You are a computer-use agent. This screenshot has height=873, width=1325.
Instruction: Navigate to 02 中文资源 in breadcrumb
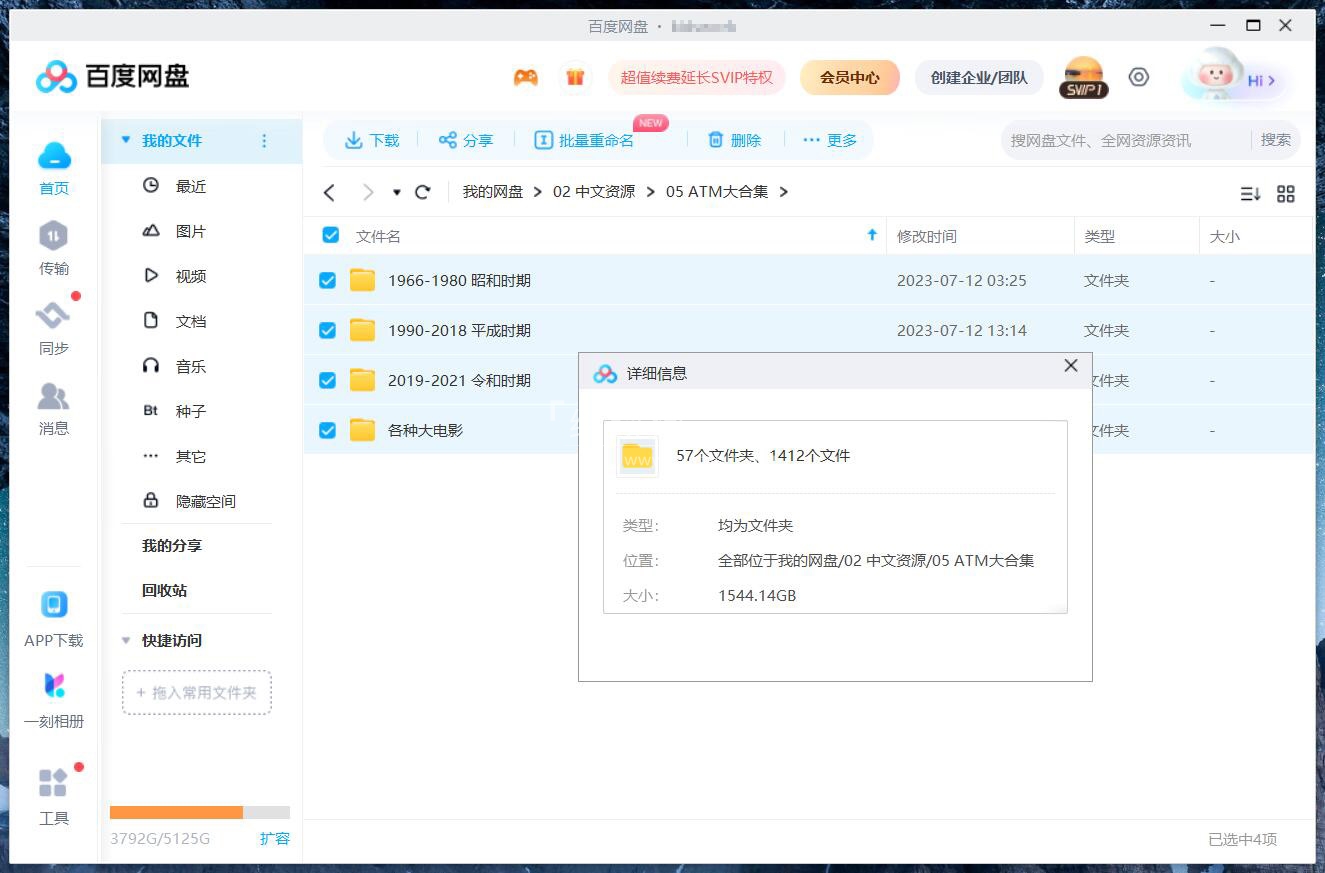coord(596,191)
